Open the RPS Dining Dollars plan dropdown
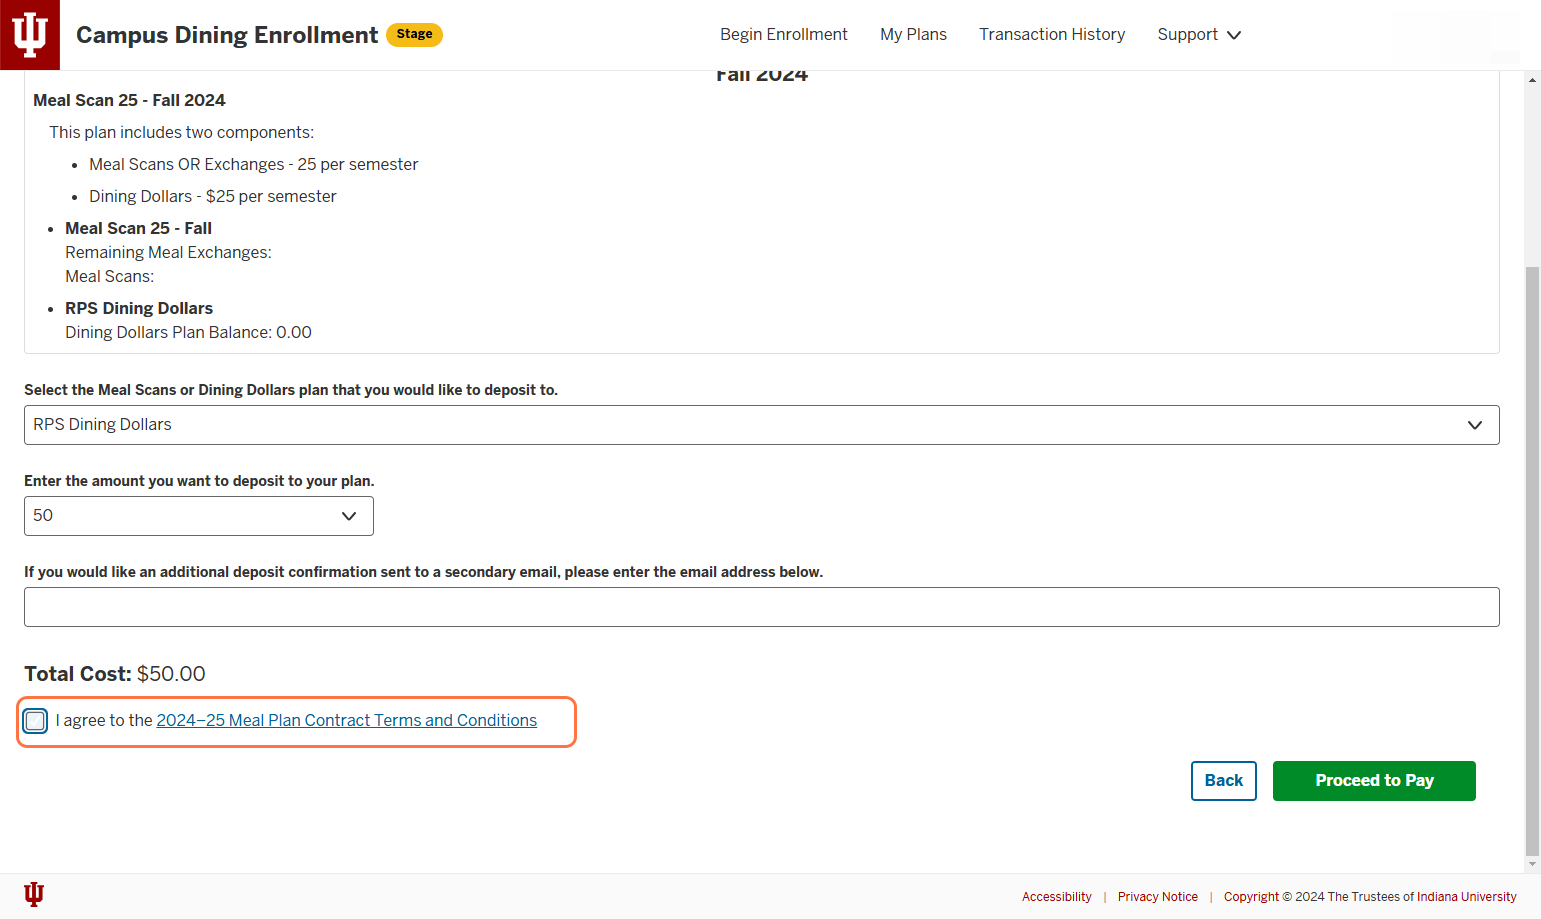Screen dimensions: 1541x919 [761, 425]
